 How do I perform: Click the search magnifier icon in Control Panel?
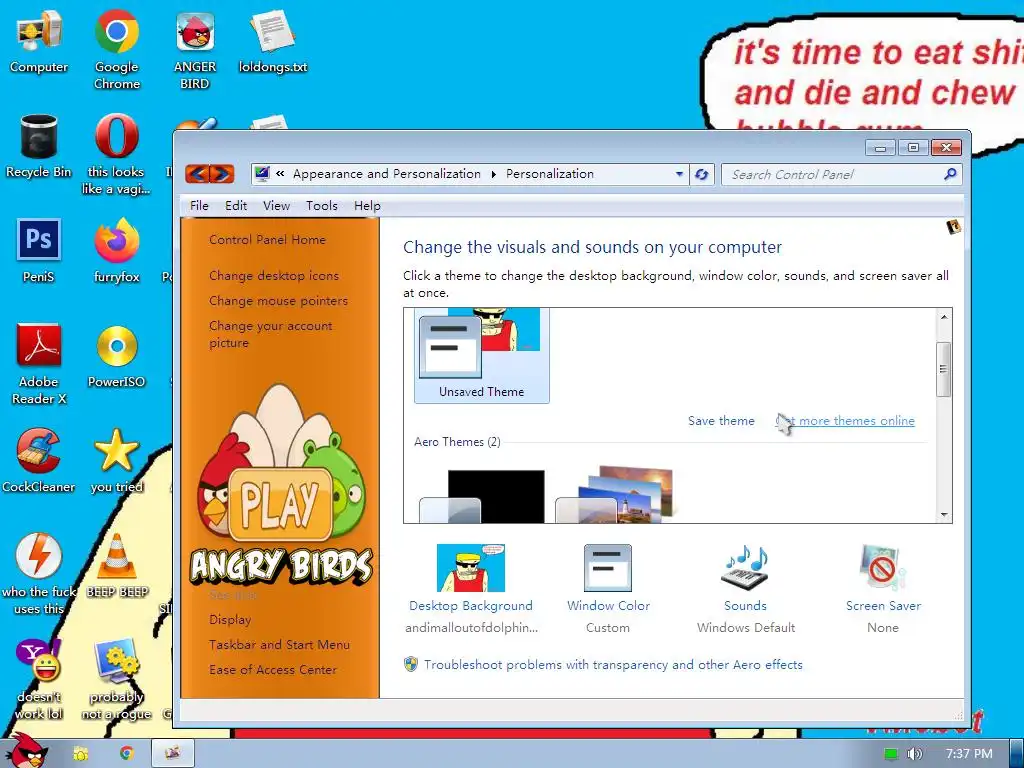[x=950, y=174]
